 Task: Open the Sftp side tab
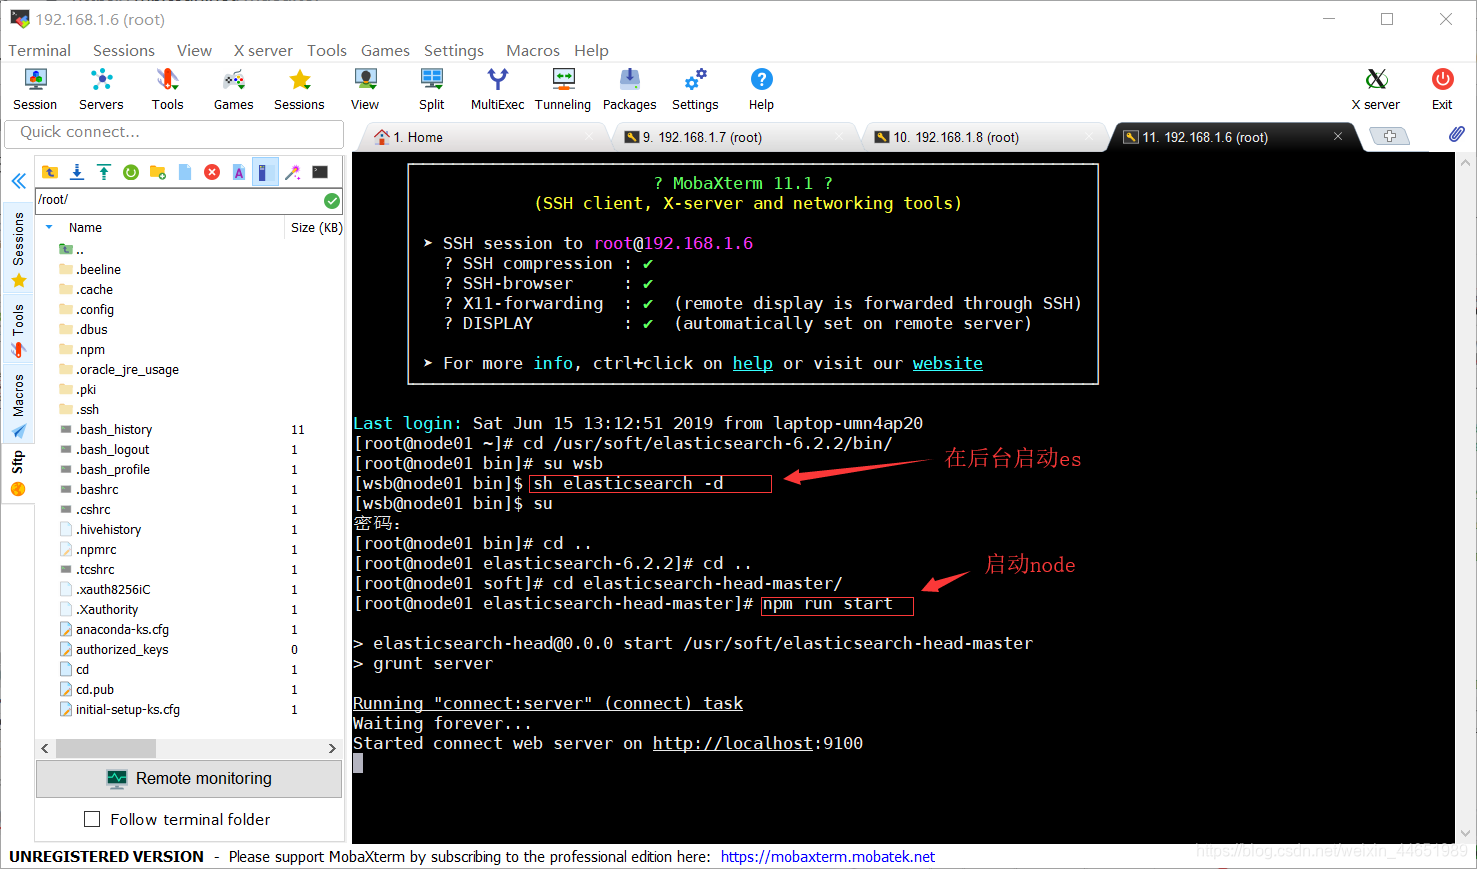(18, 474)
